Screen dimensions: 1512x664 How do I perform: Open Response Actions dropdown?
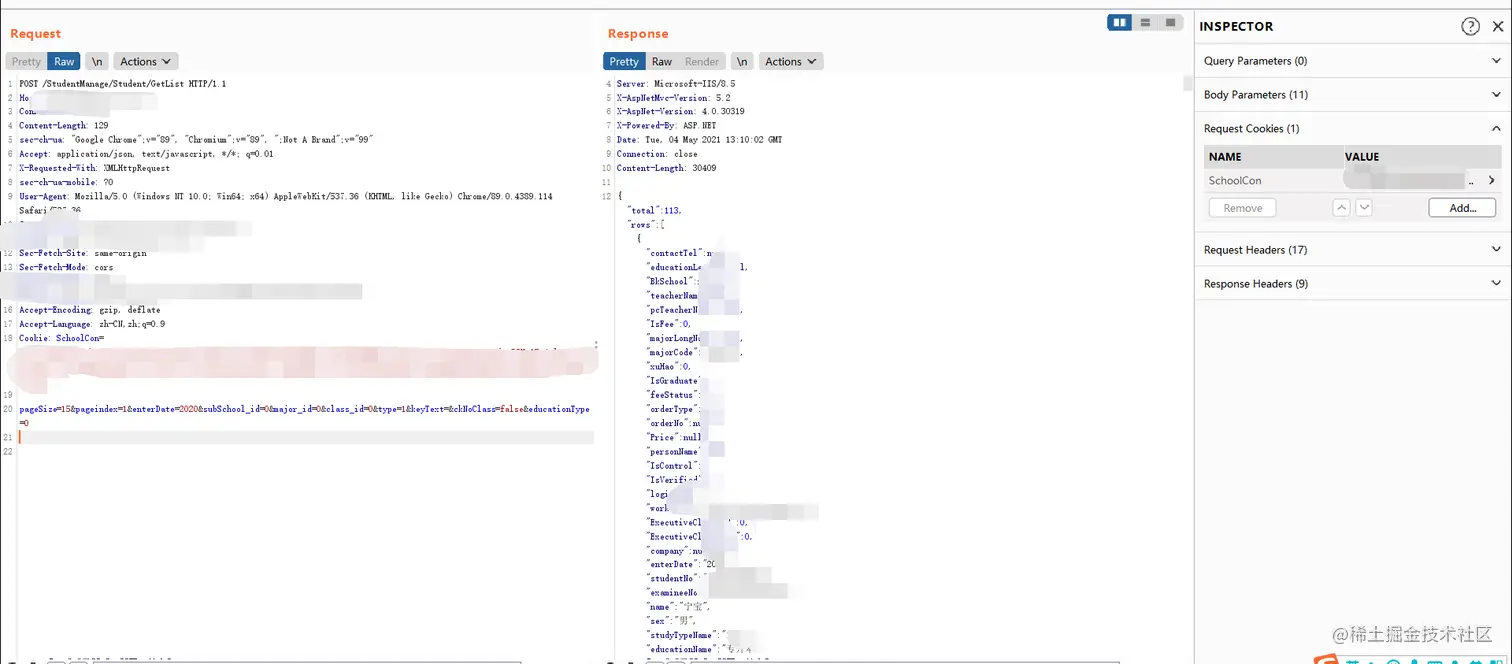[791, 61]
